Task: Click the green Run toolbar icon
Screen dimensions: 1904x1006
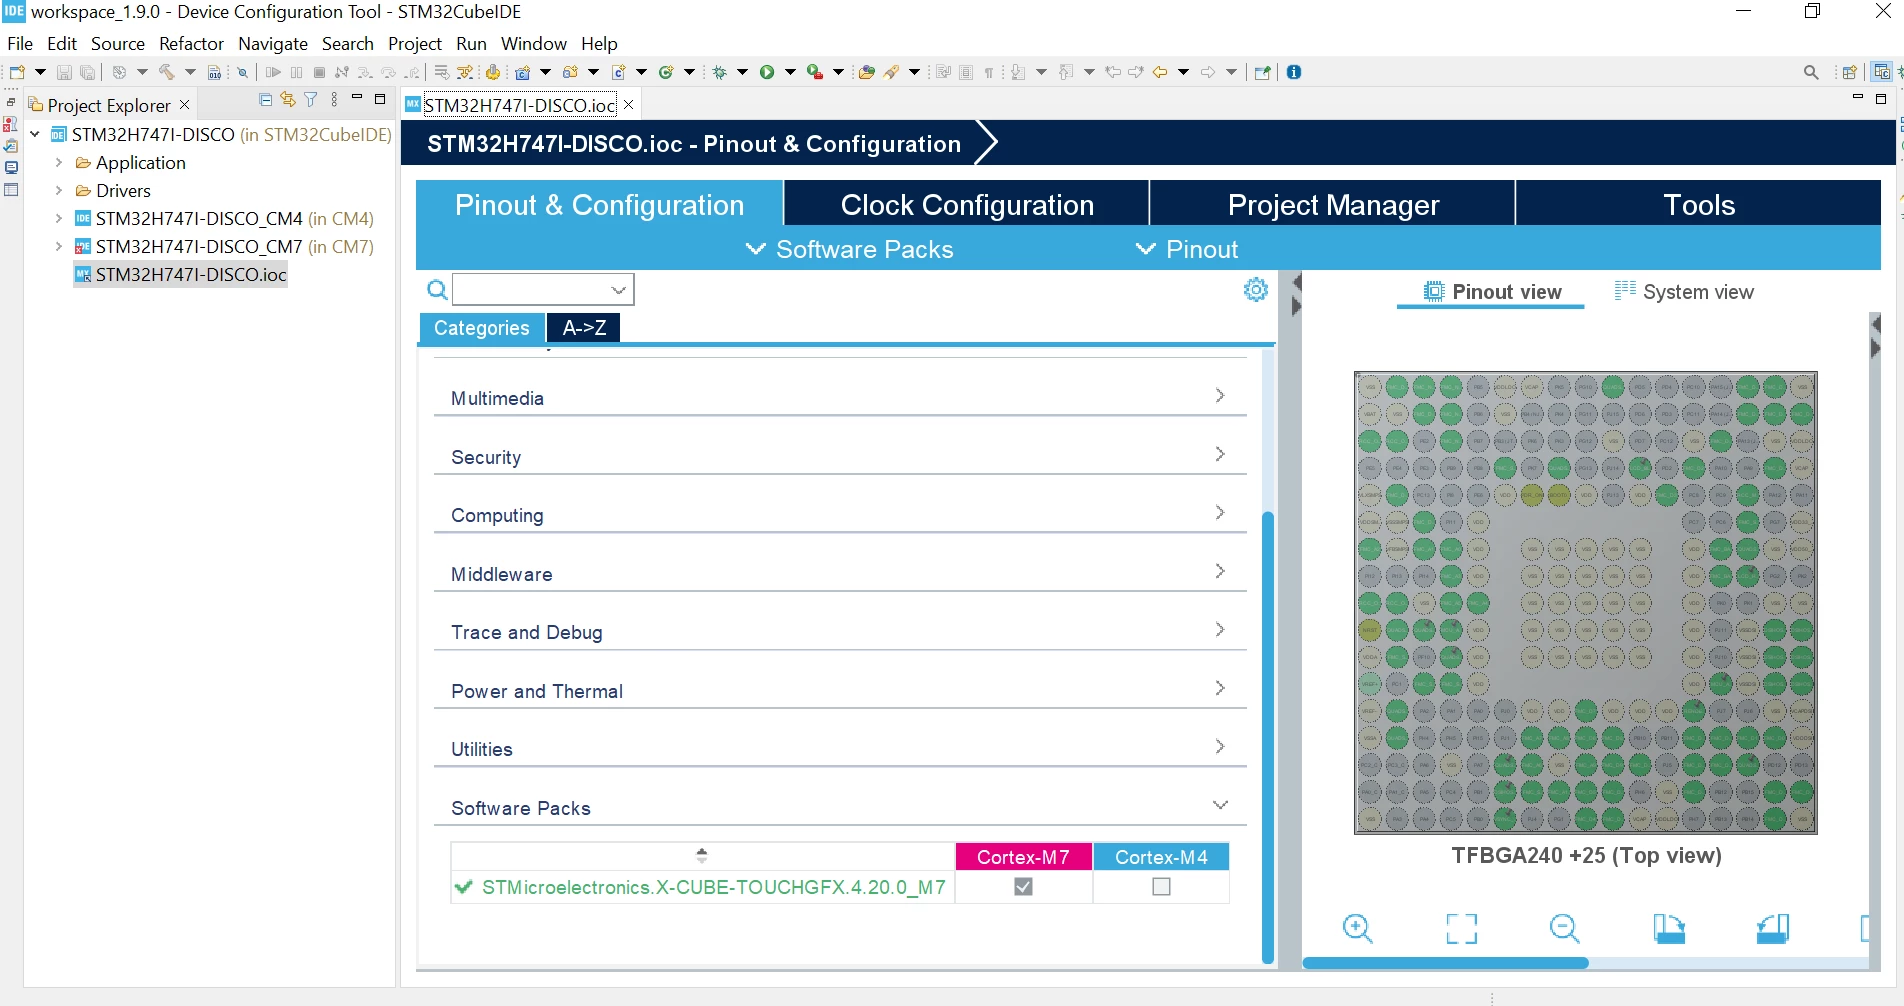Action: [x=767, y=72]
